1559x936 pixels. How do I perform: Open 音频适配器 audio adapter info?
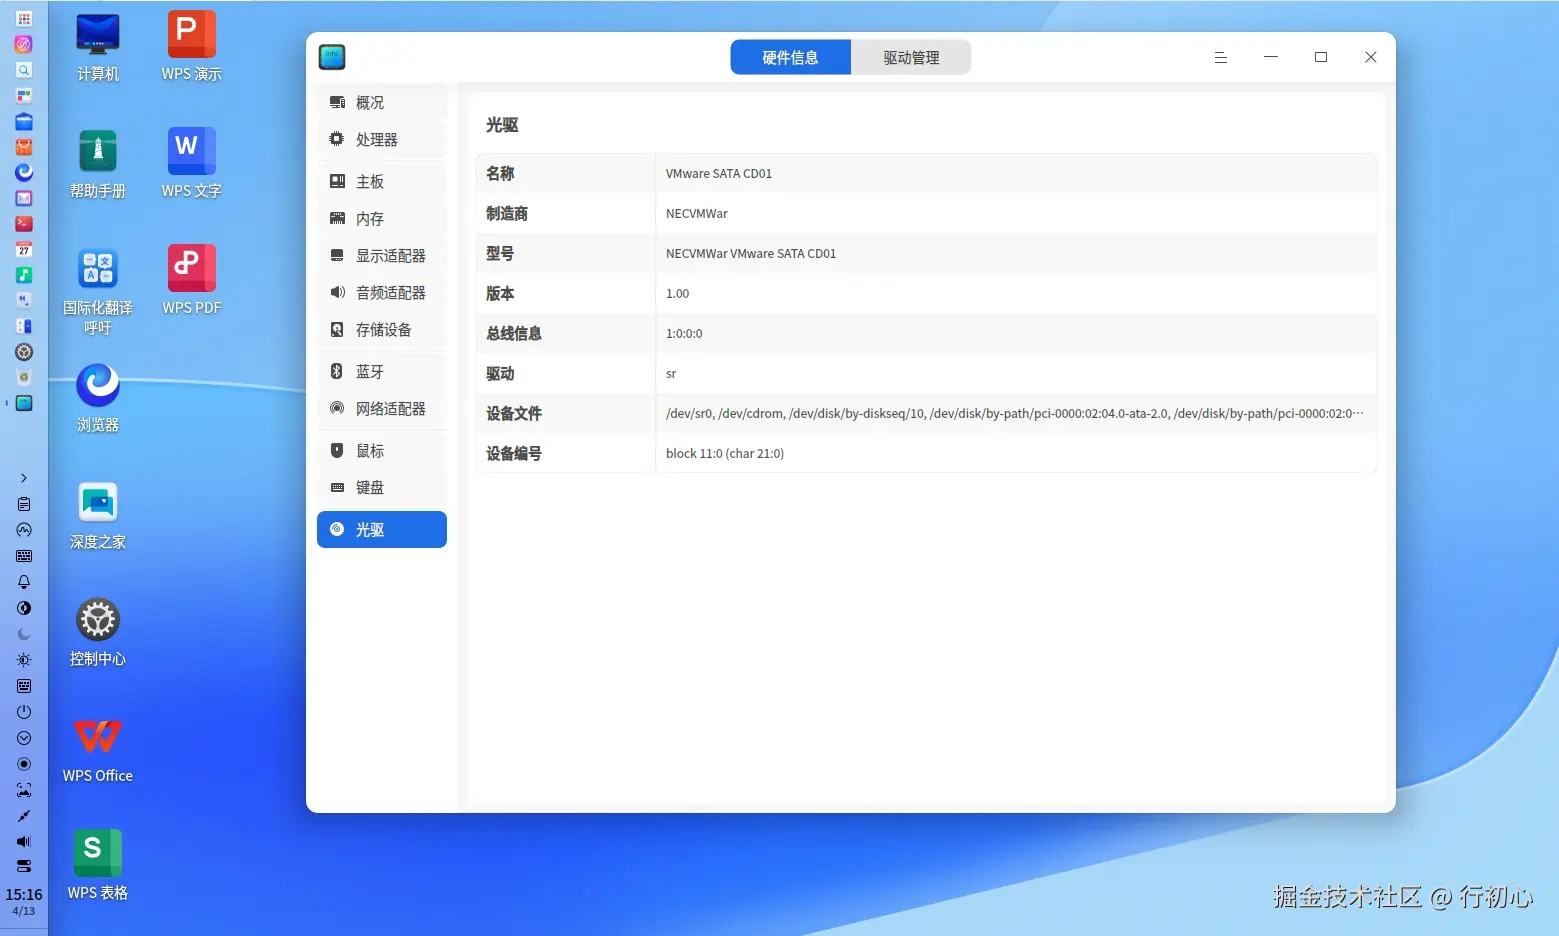coord(381,293)
